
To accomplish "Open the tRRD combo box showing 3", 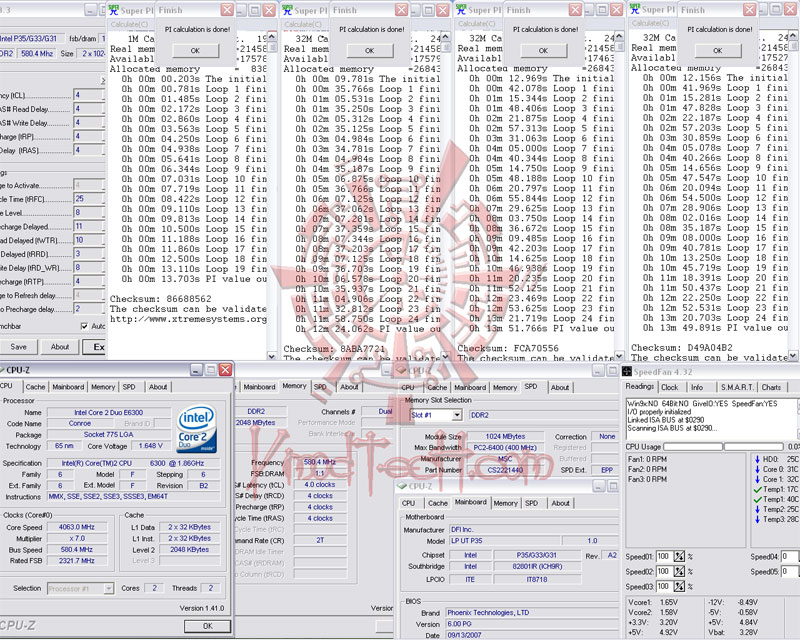I will click(89, 254).
